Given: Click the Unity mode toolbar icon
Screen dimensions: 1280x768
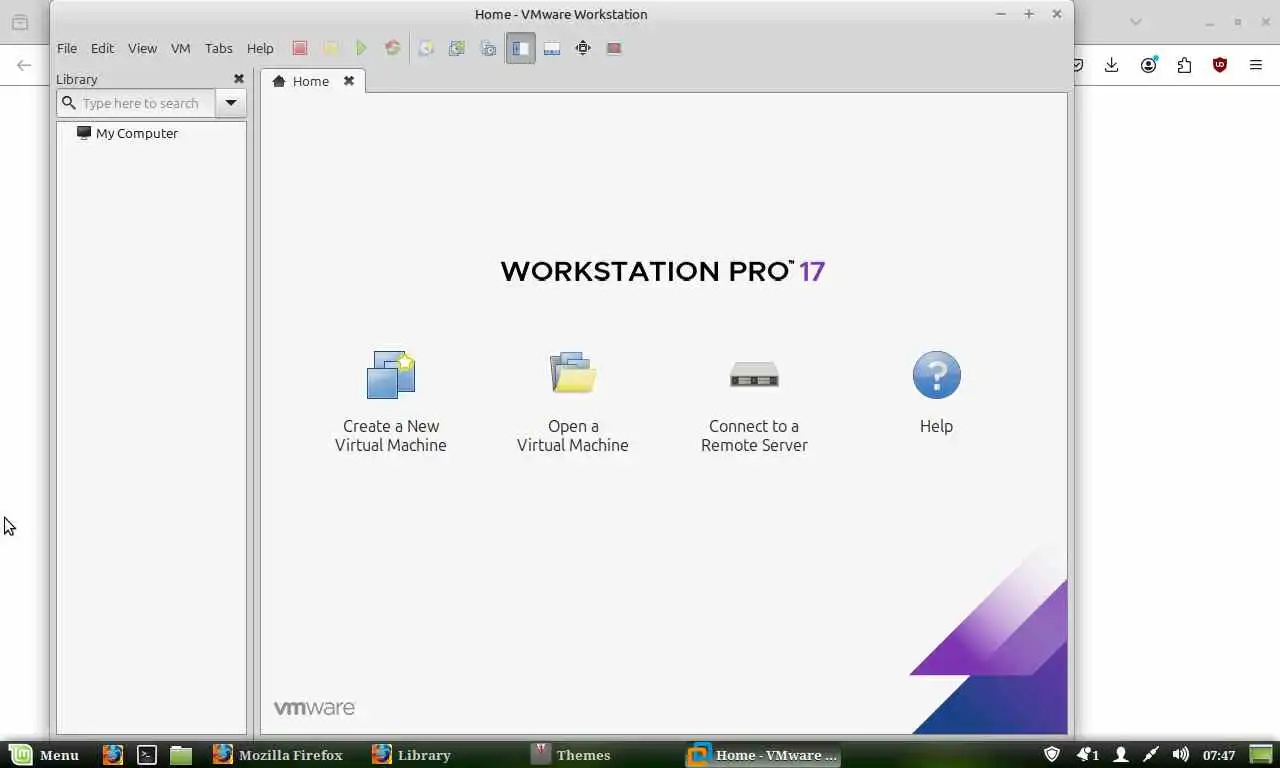Looking at the screenshot, I should click(x=614, y=48).
